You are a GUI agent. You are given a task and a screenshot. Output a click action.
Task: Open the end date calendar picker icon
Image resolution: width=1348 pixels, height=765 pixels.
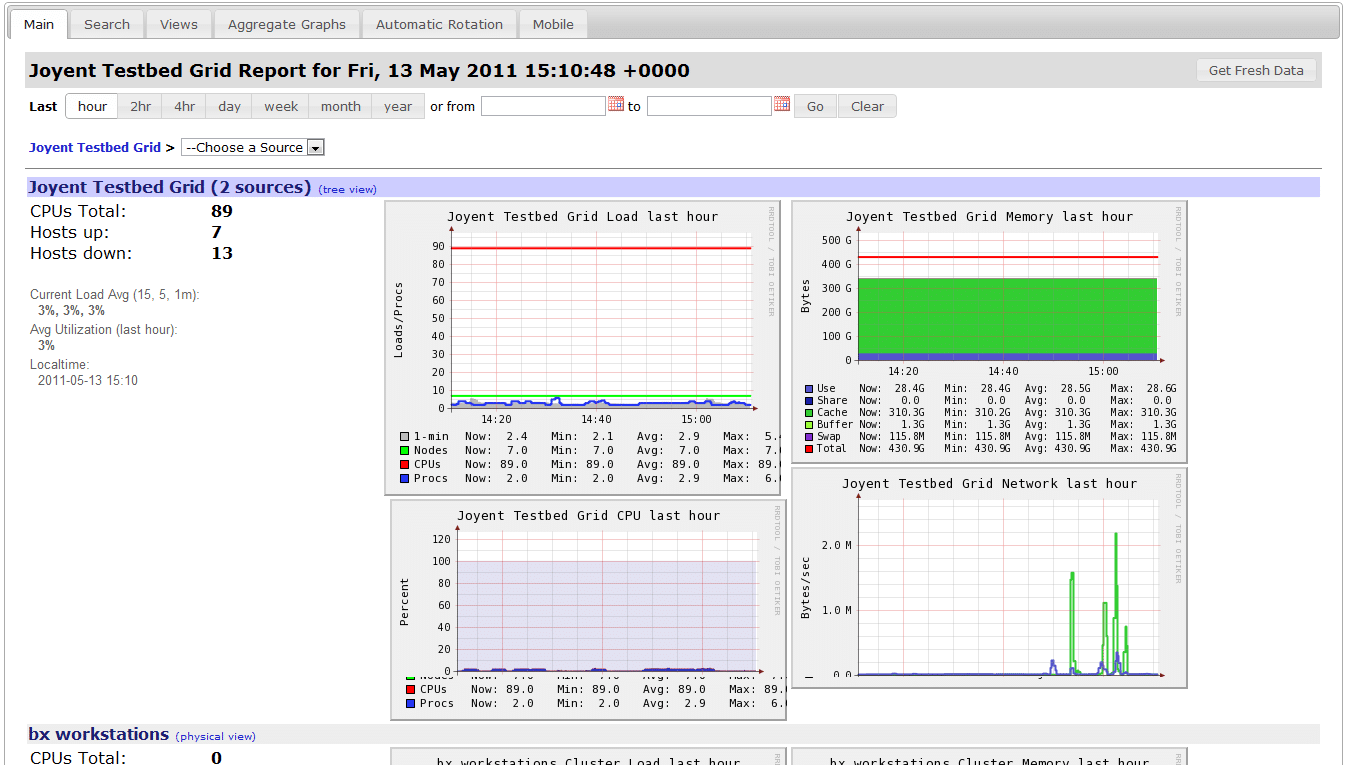click(x=782, y=104)
